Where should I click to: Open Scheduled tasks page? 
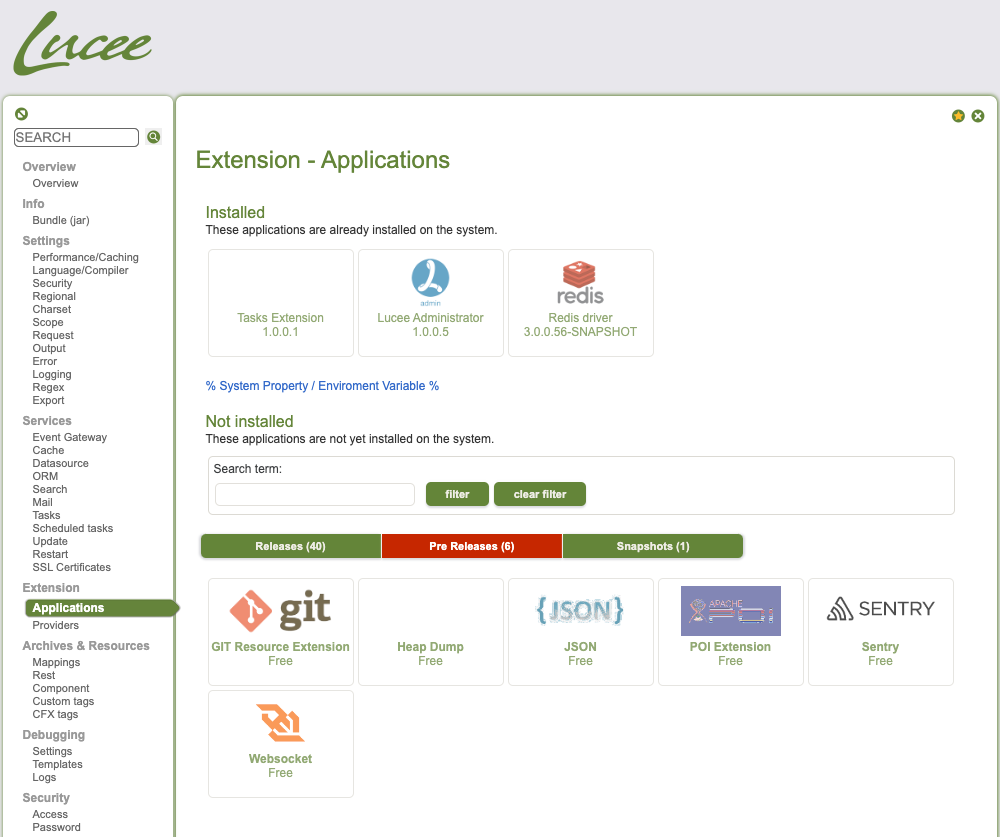click(73, 528)
